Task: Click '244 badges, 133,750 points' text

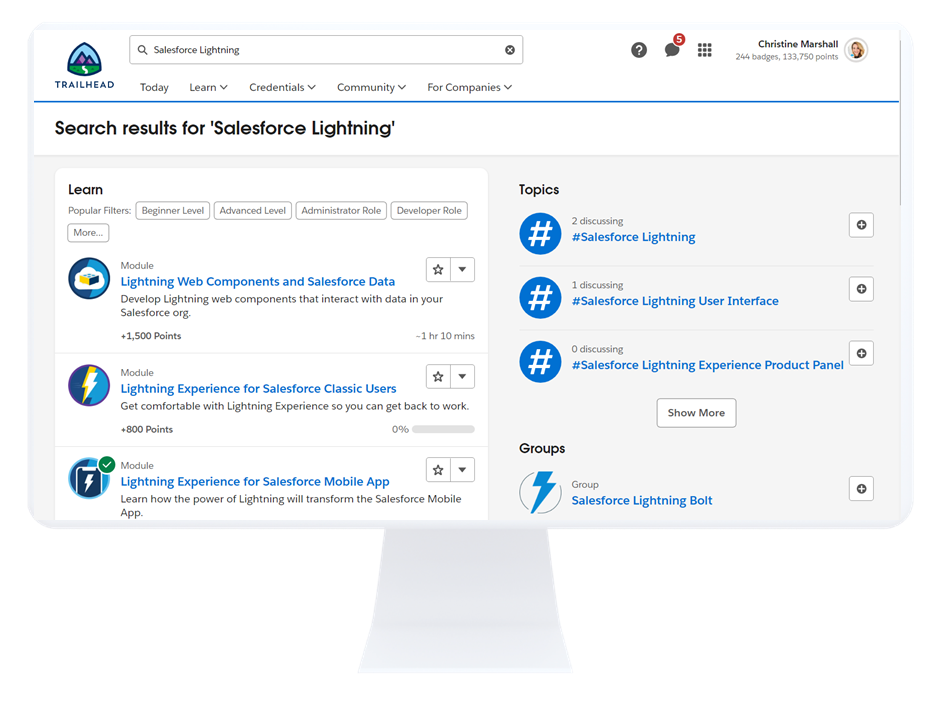Action: pyautogui.click(x=786, y=57)
